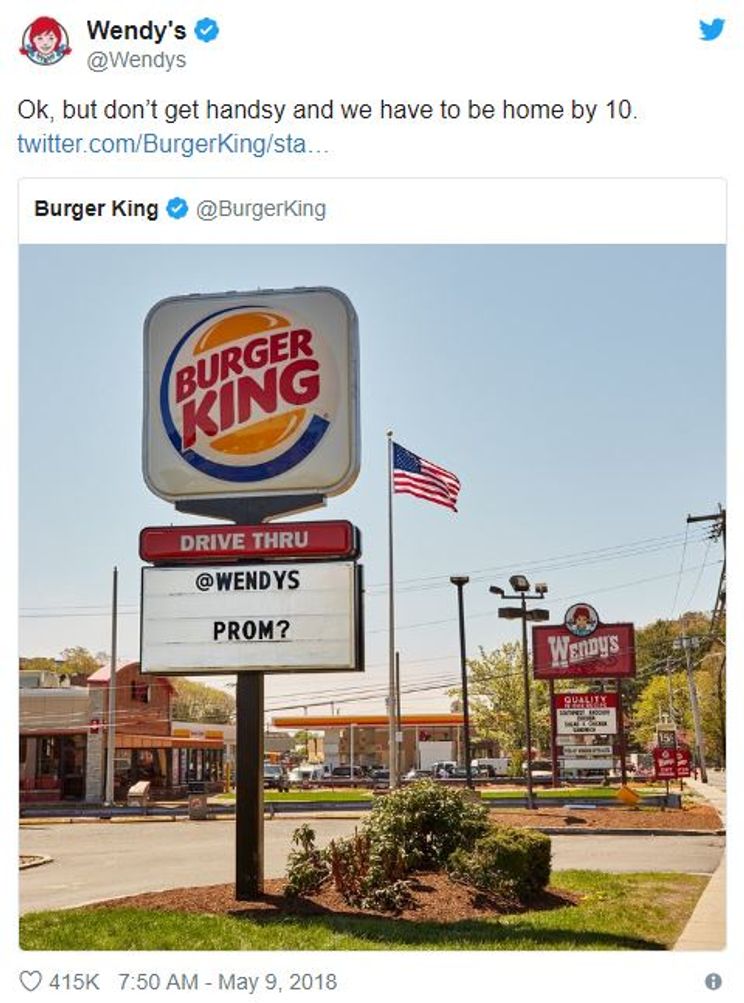Follow the twitter.com/BurgerKing link
The image size is (744, 1003).
[x=173, y=143]
